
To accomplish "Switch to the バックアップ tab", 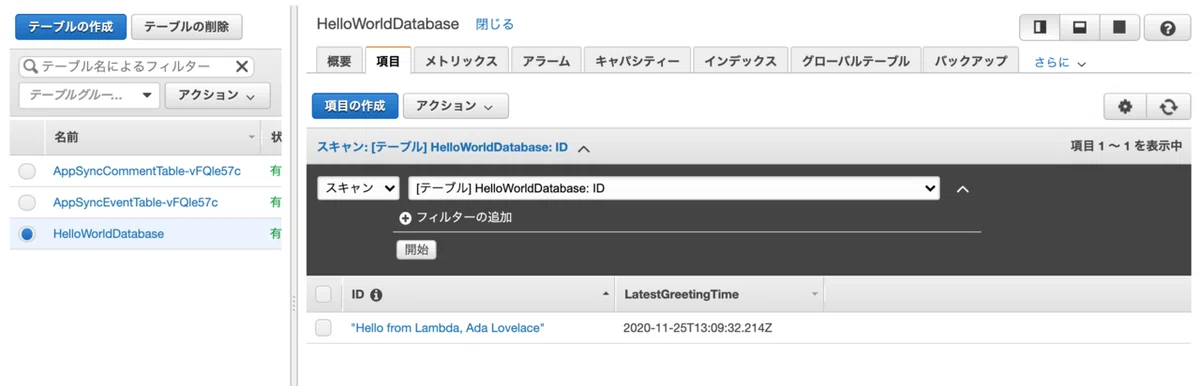I will pyautogui.click(x=971, y=61).
